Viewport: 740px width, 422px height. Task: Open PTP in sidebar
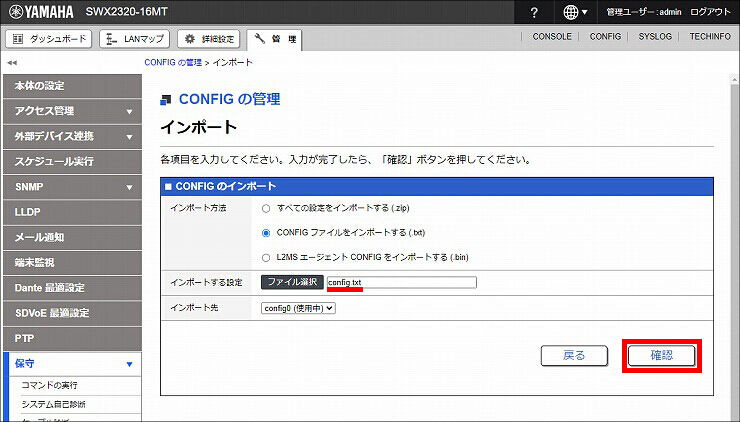(72, 338)
